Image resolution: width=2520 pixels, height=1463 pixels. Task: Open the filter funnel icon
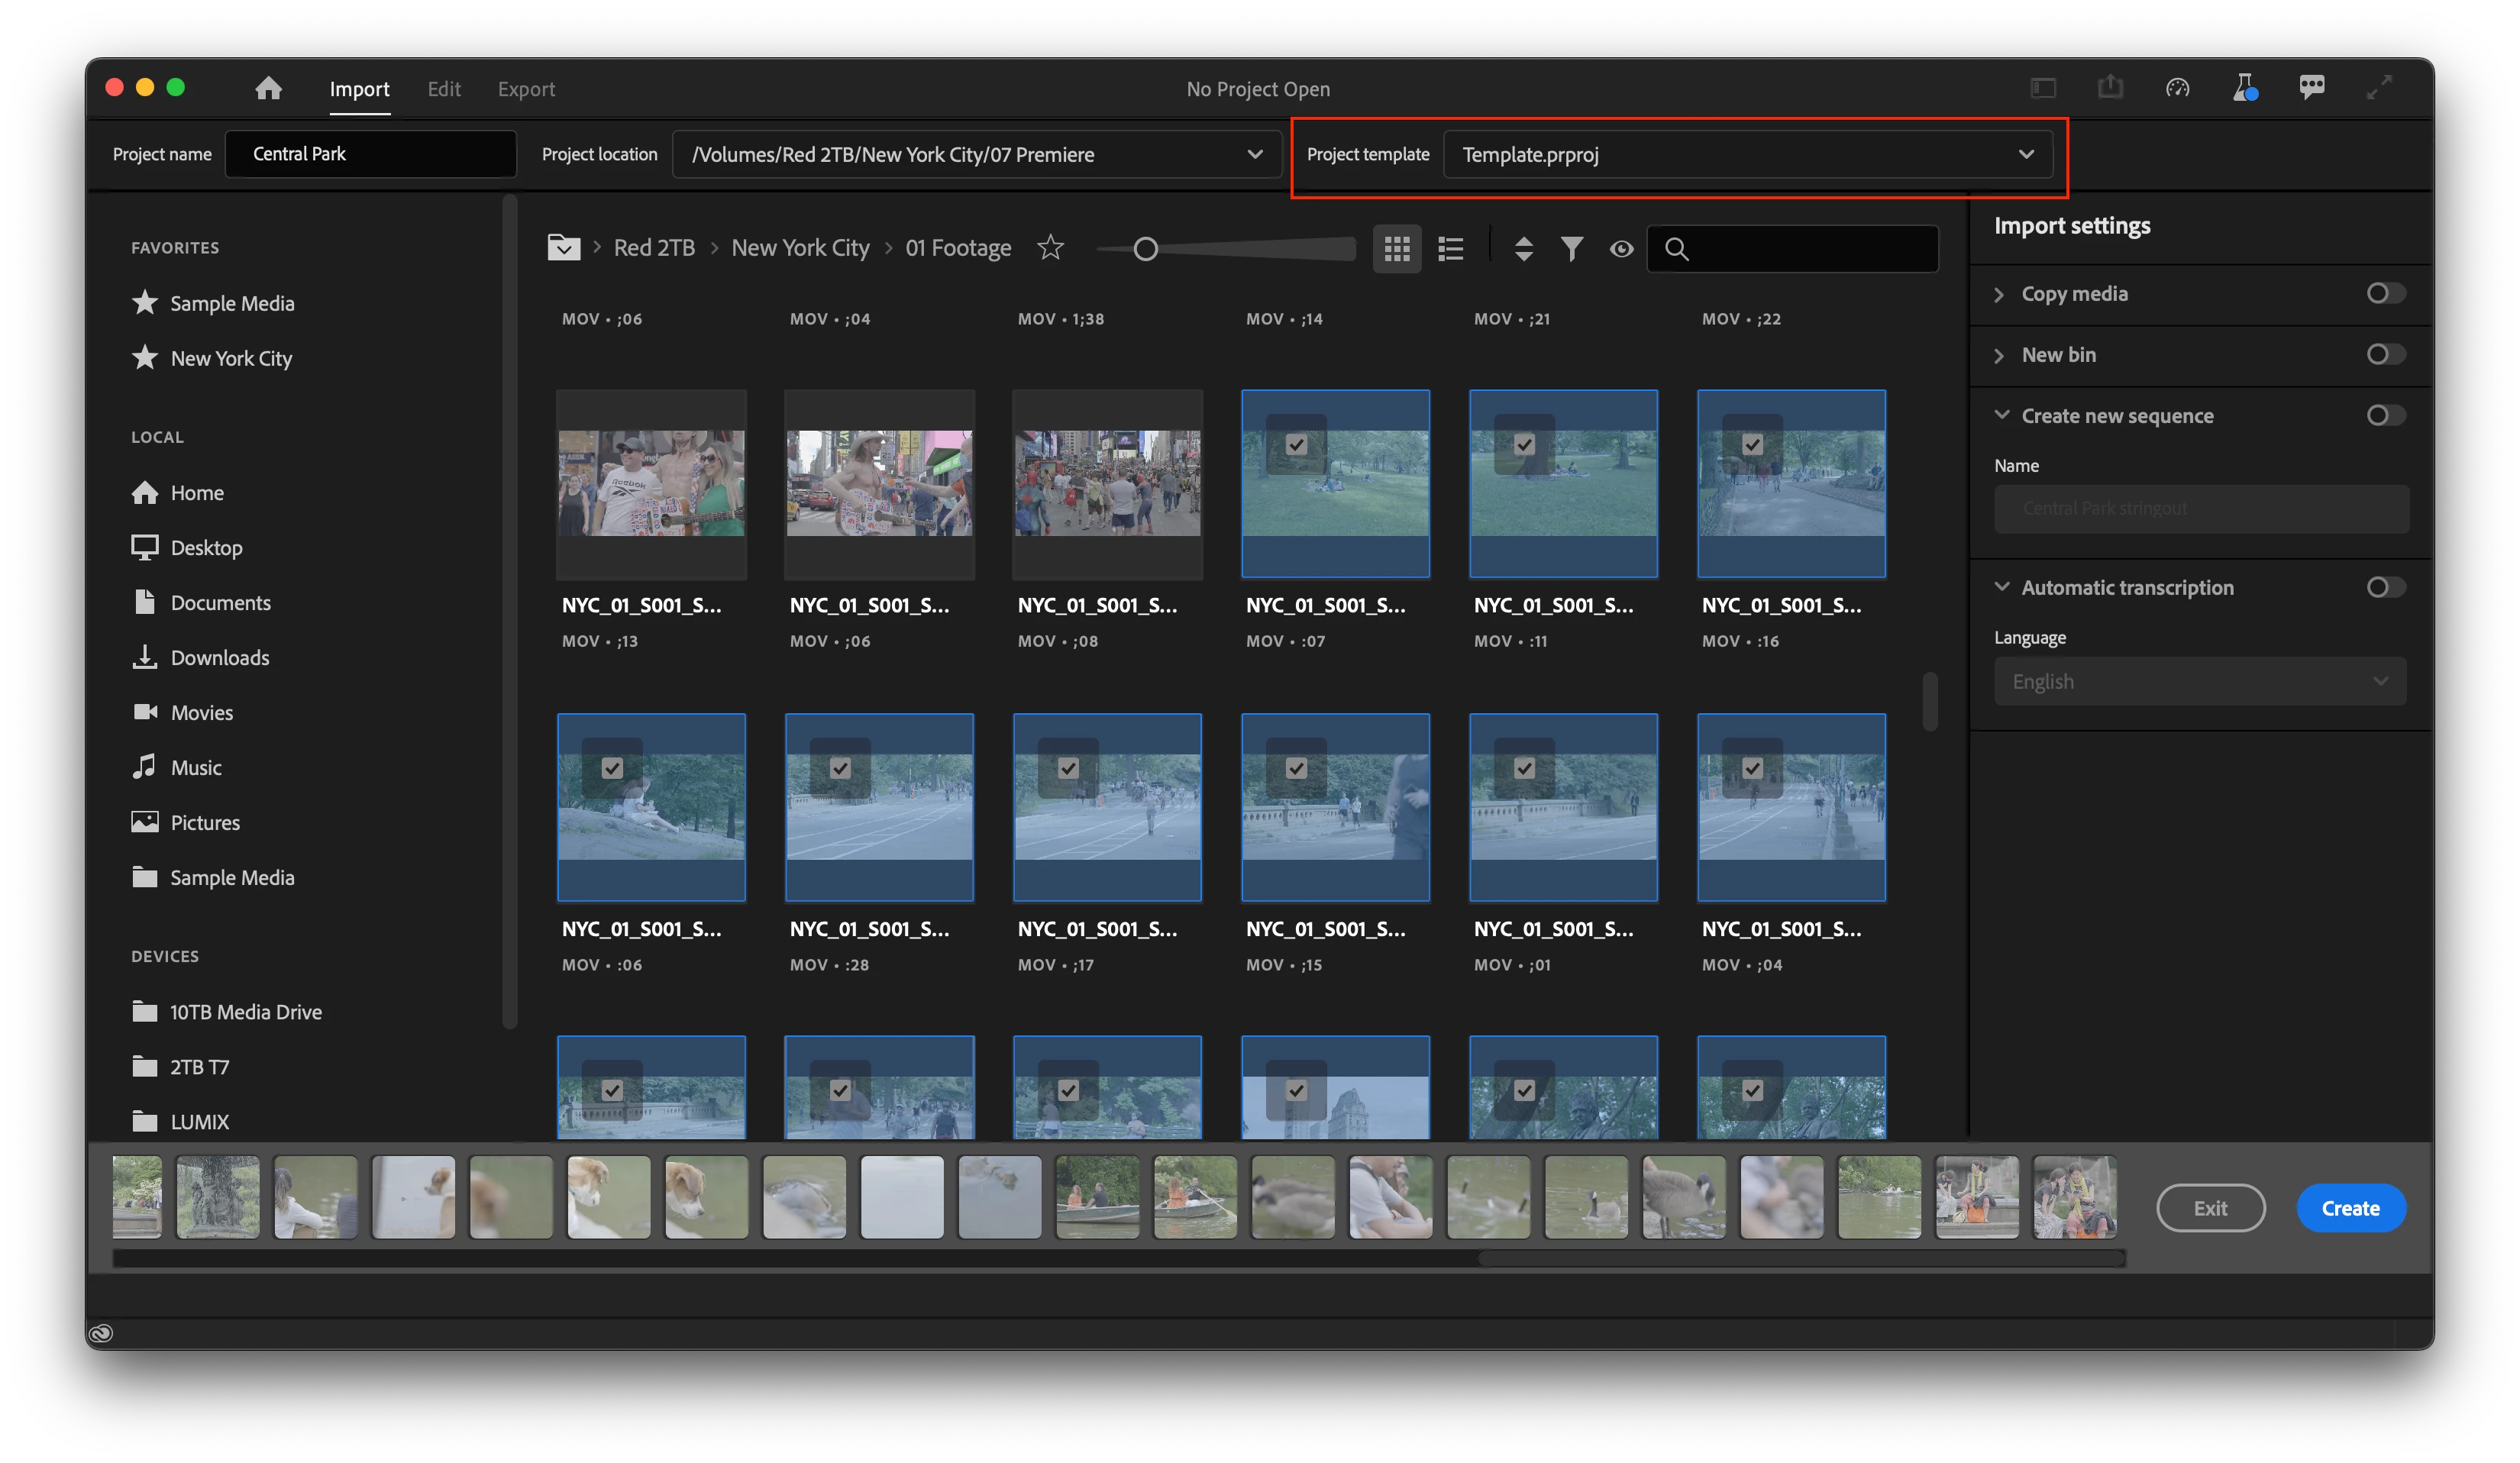(1571, 248)
